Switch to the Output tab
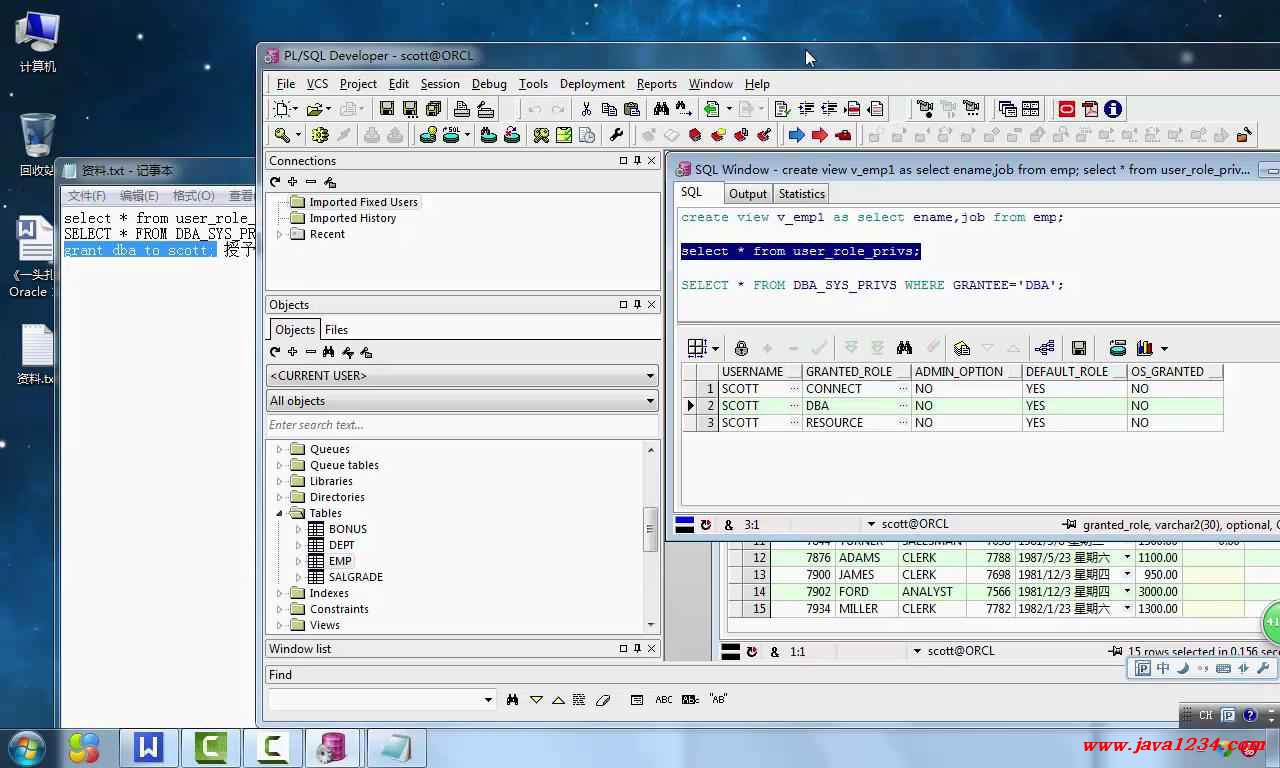Image resolution: width=1280 pixels, height=768 pixels. (x=747, y=194)
